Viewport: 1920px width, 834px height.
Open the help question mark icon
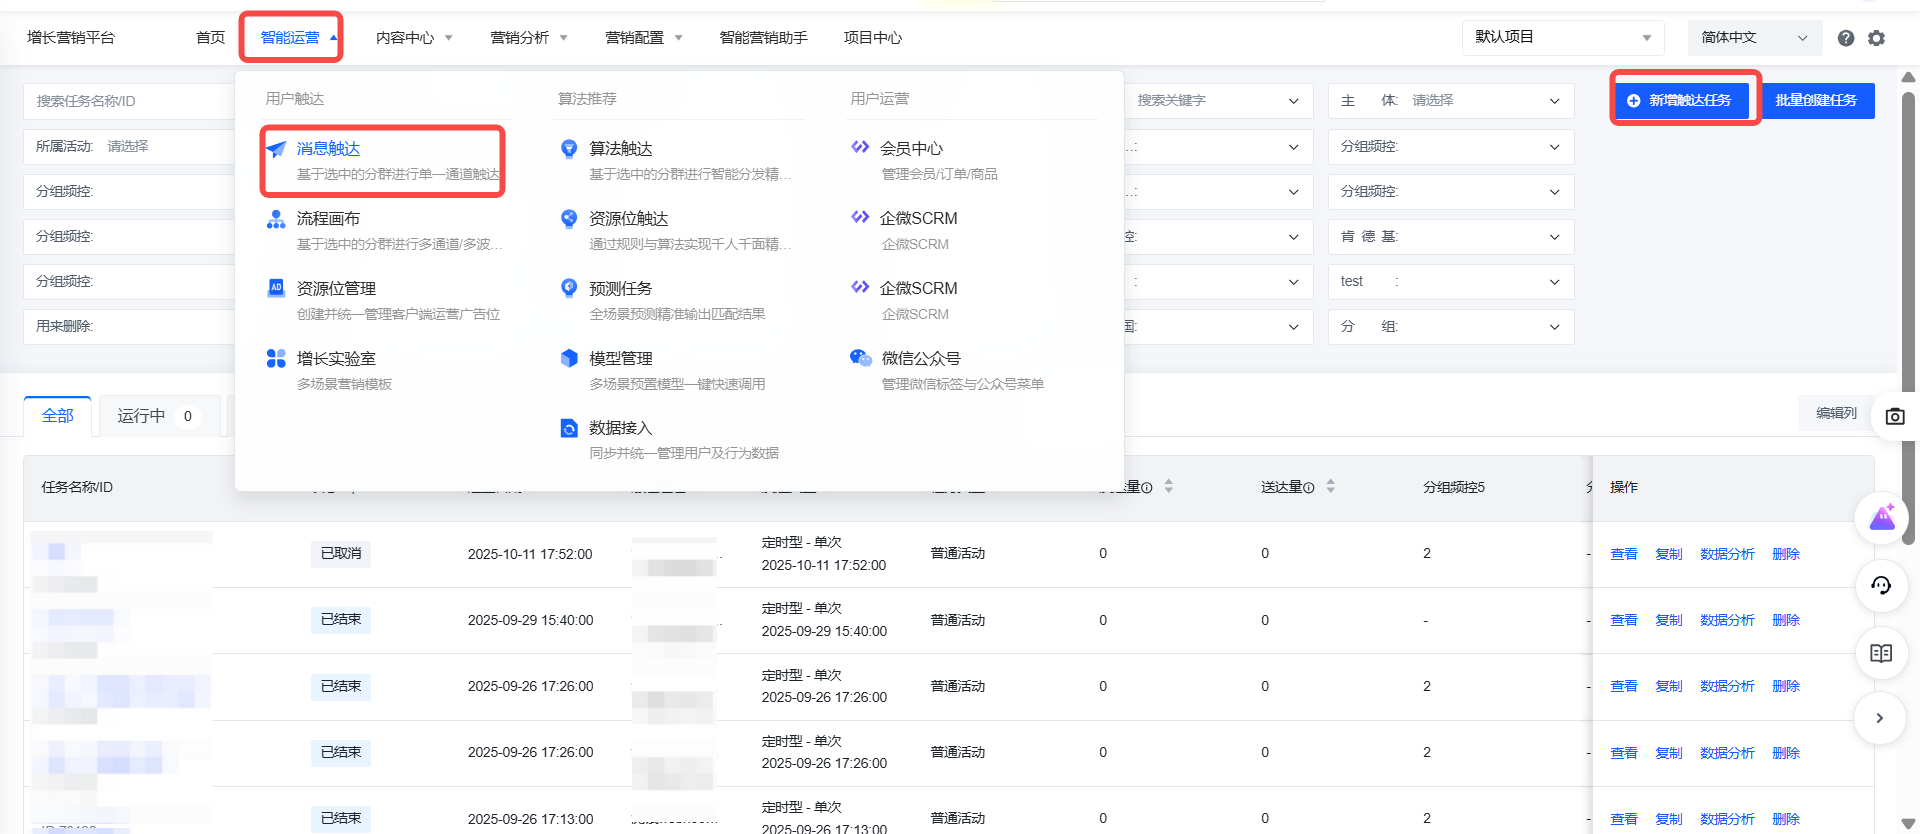[x=1846, y=38]
